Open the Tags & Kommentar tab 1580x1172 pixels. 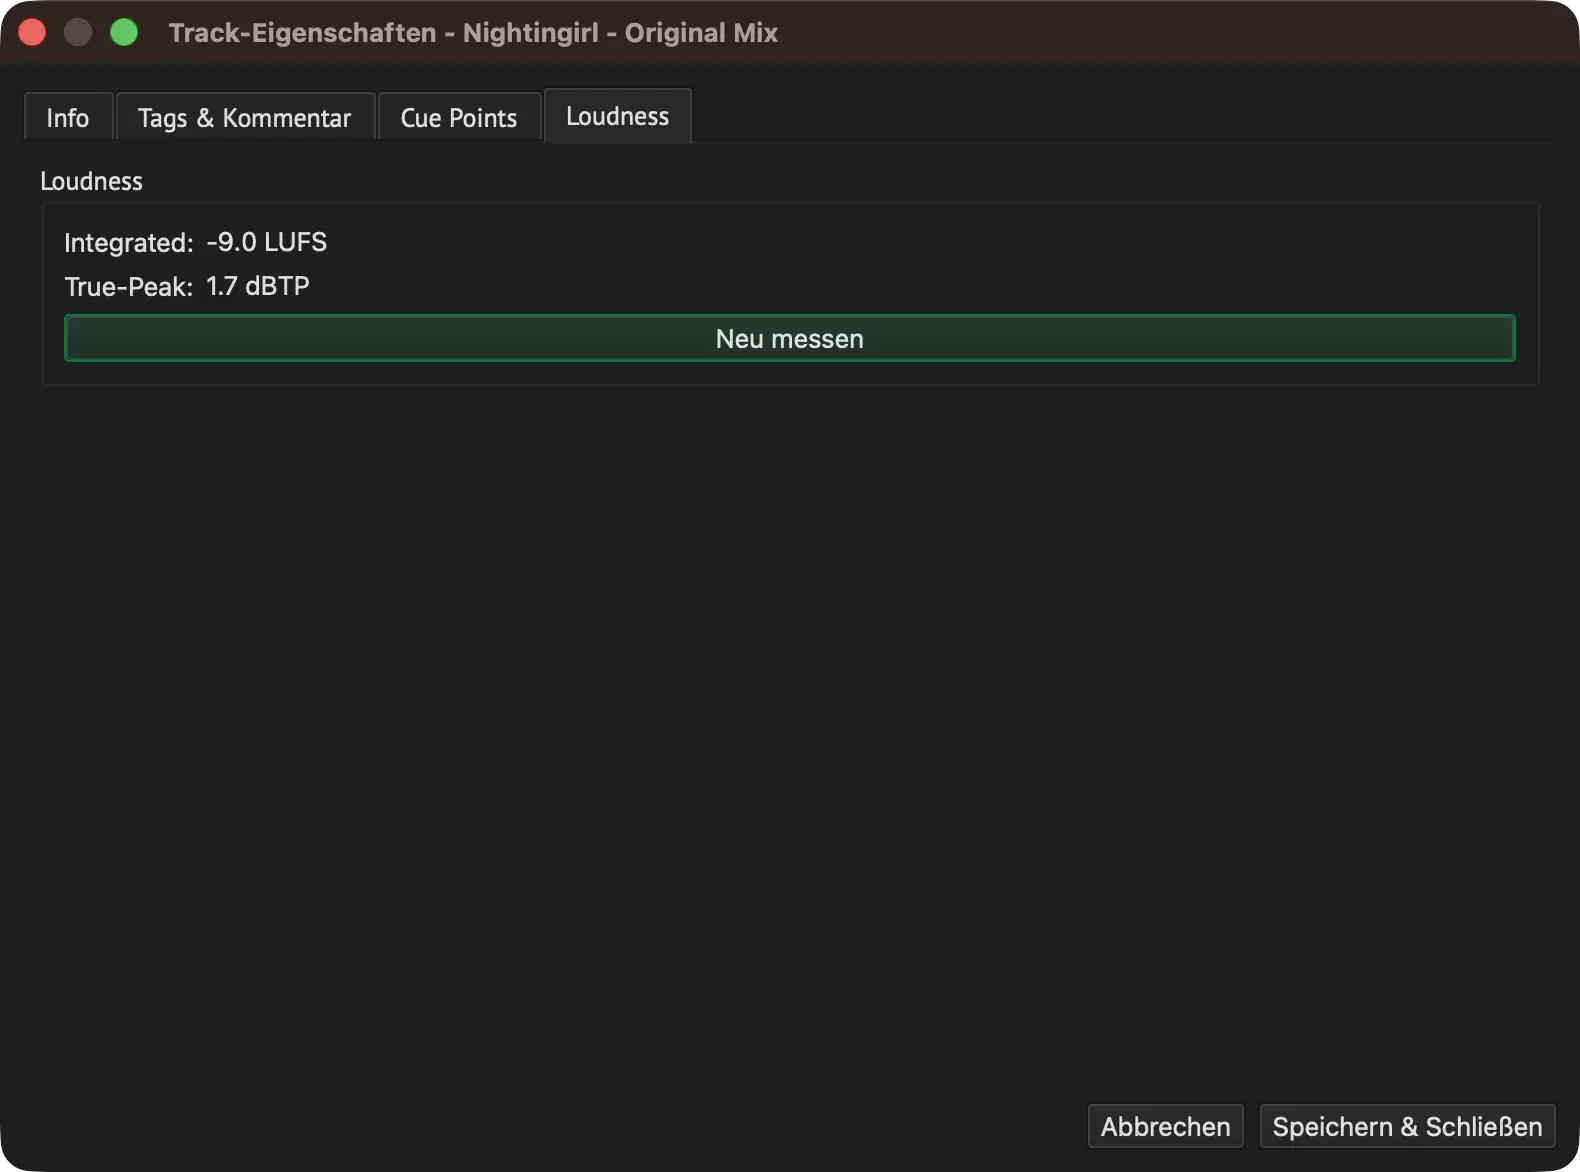pyautogui.click(x=245, y=117)
